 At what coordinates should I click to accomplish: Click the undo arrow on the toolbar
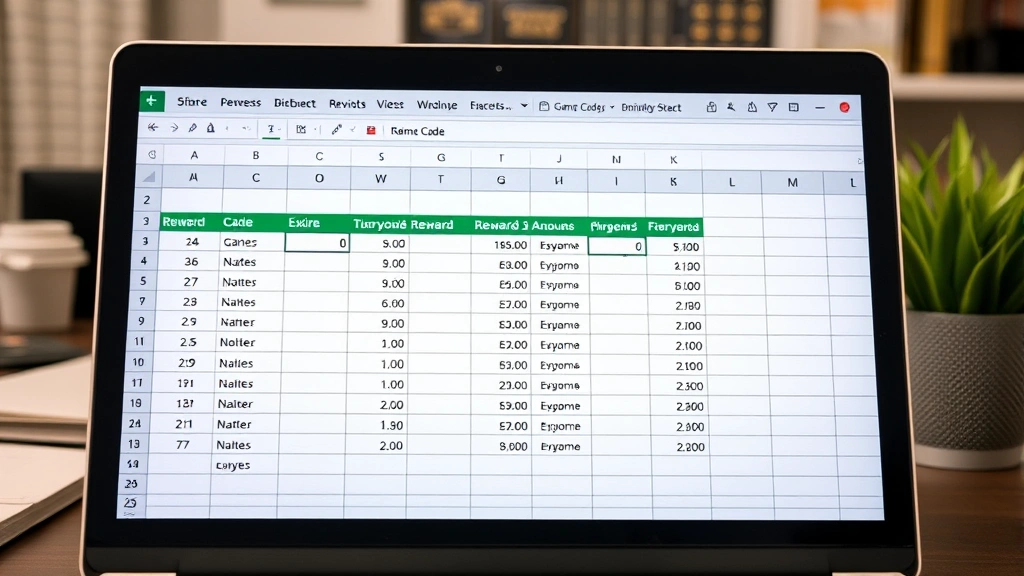pos(152,129)
